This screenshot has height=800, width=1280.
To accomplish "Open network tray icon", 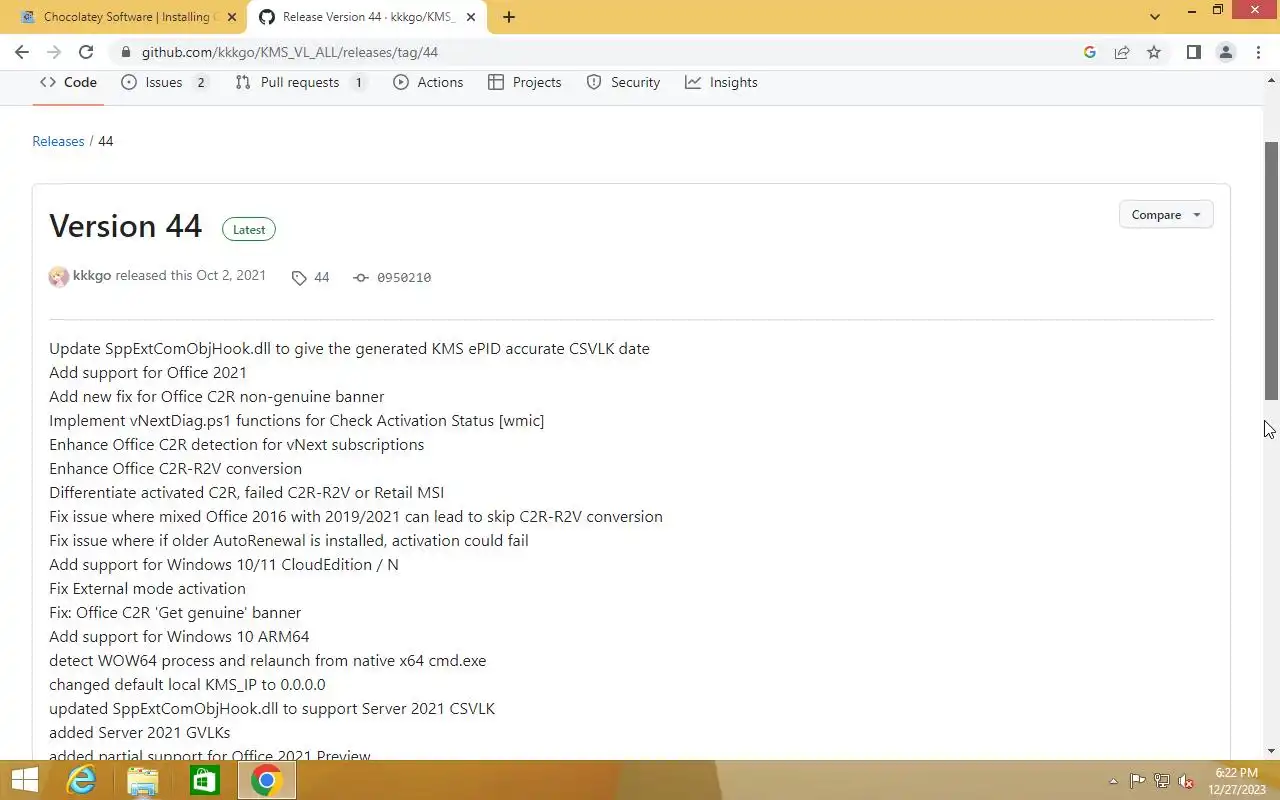I will (x=1162, y=781).
